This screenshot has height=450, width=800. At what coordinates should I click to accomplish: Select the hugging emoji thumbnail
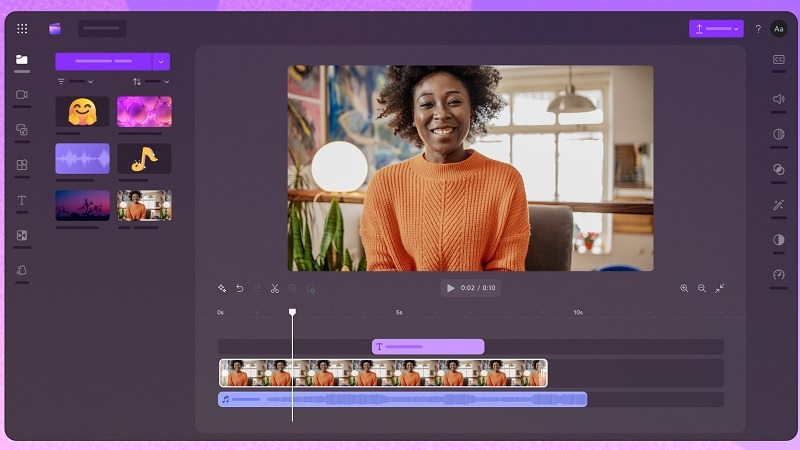pyautogui.click(x=82, y=112)
